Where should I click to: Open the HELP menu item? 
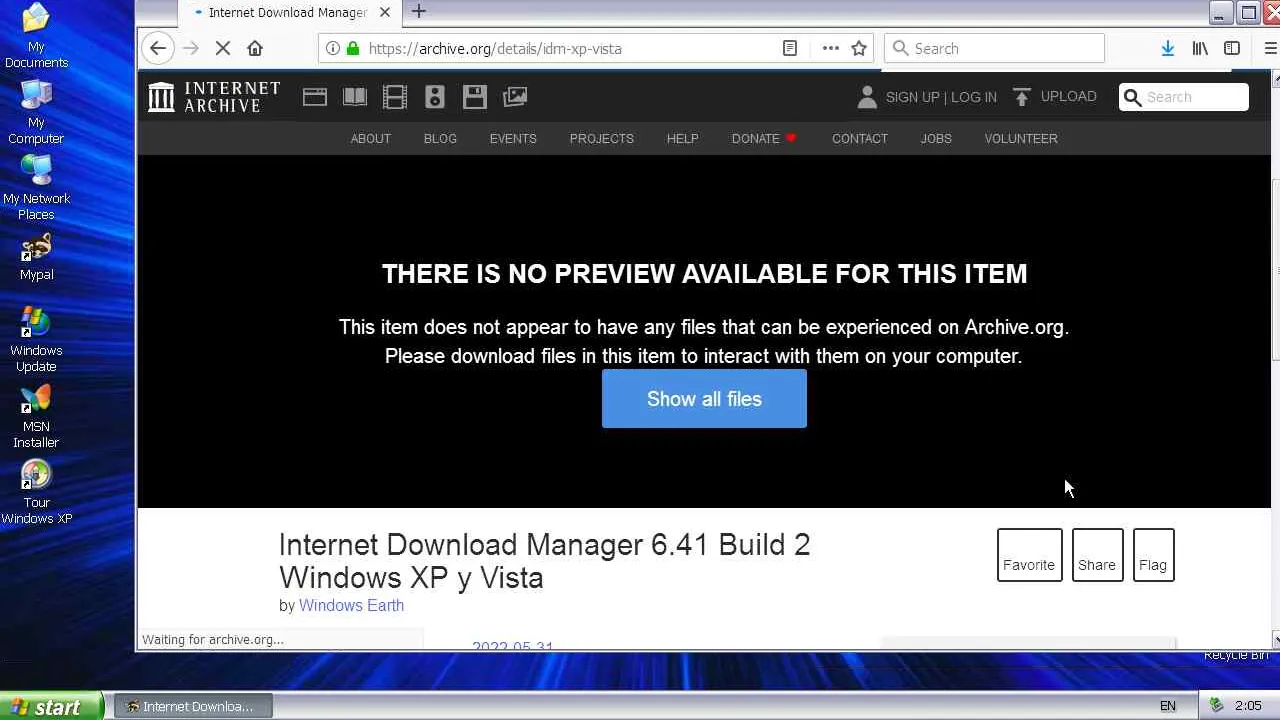(683, 138)
